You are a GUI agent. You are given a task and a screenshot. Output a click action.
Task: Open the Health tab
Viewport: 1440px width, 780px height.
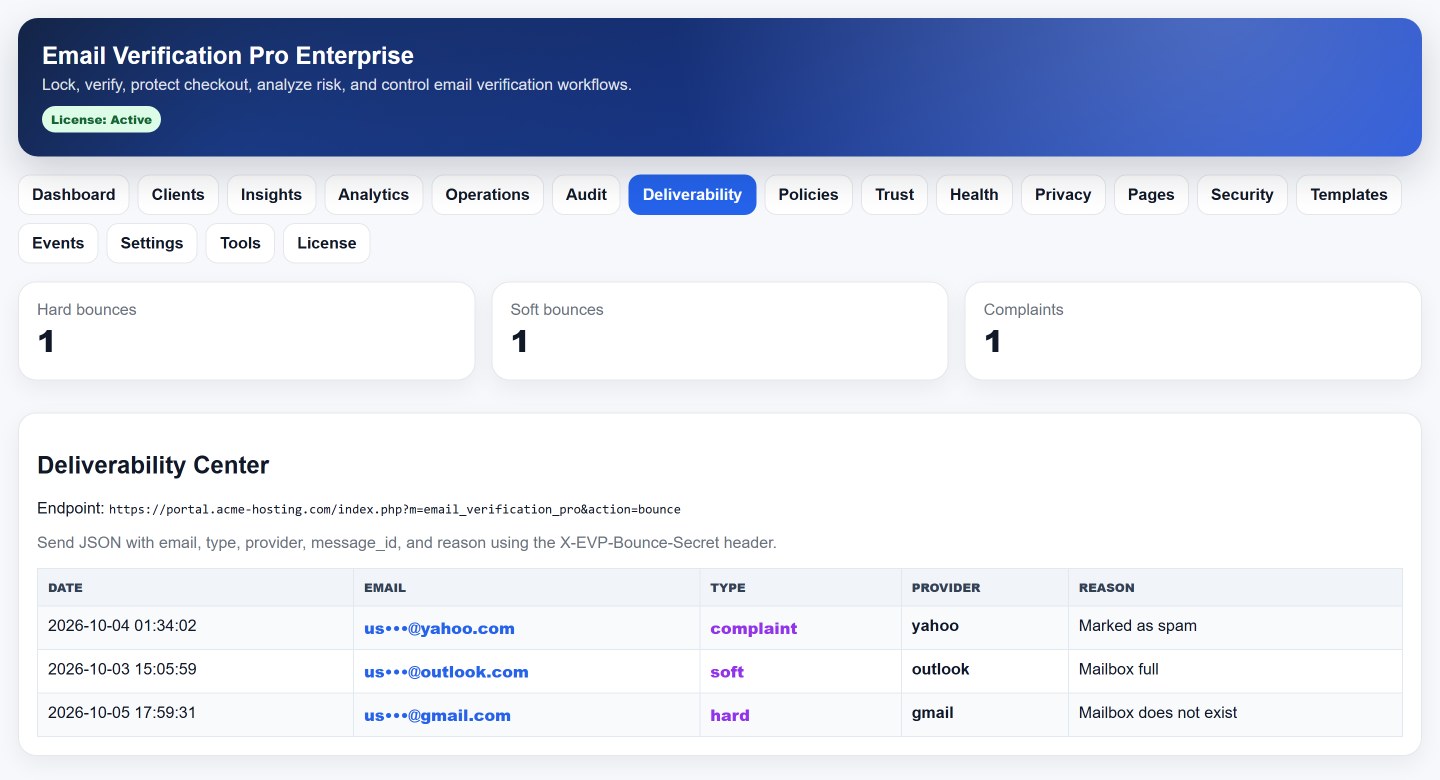(x=974, y=195)
